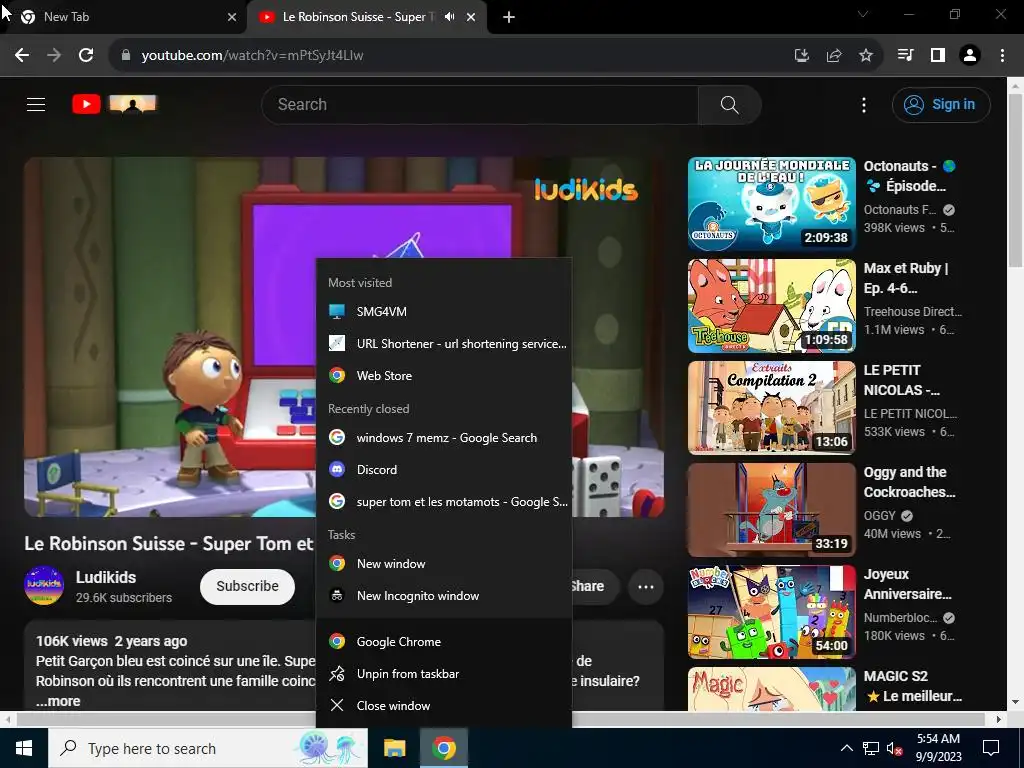Reopen super tom et les motamots search
Image resolution: width=1024 pixels, height=768 pixels.
tap(444, 502)
